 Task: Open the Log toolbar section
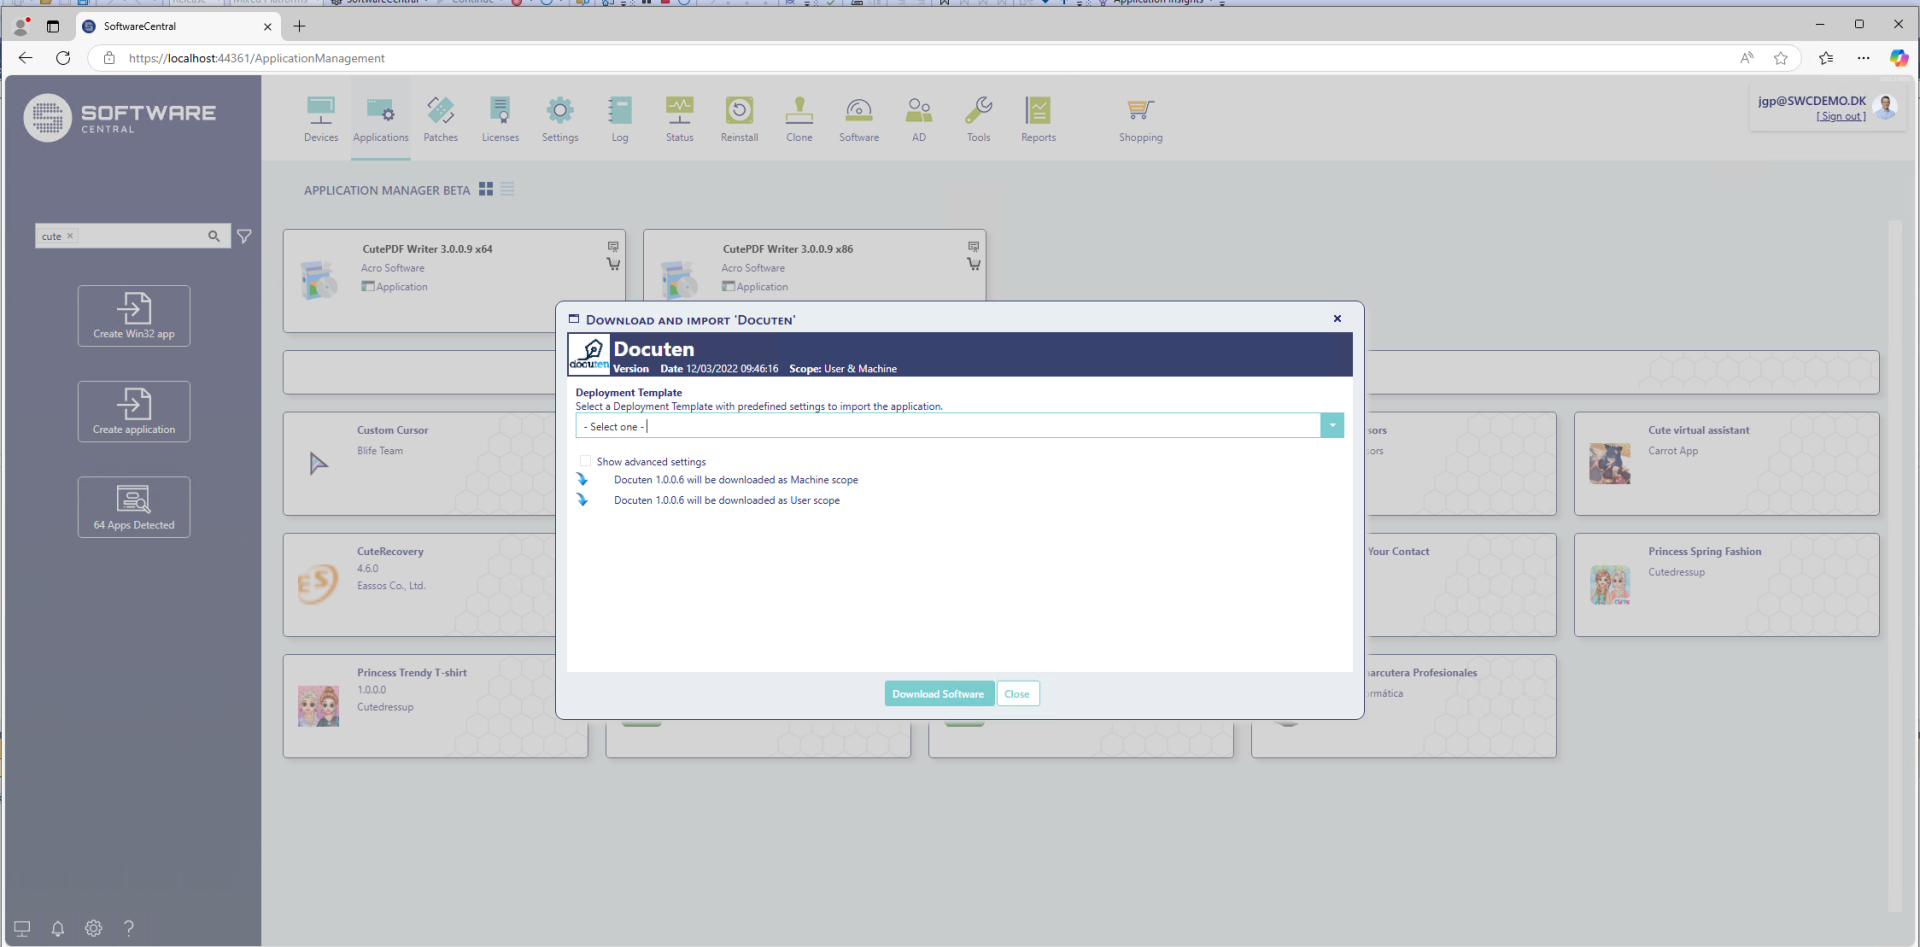(620, 119)
